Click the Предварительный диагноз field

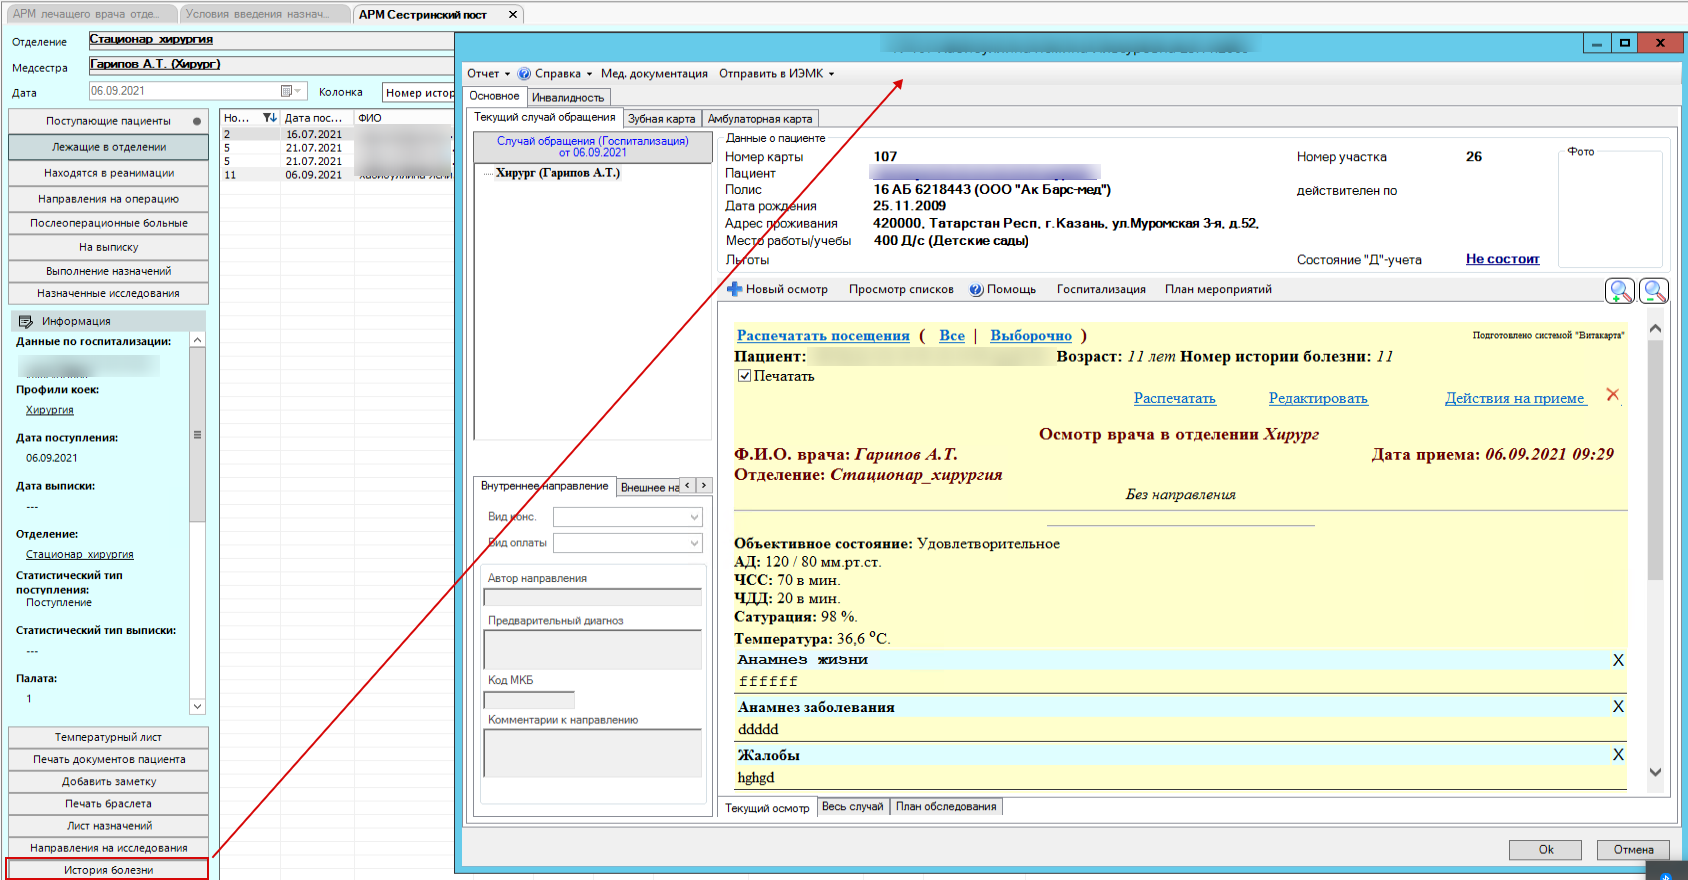[x=592, y=649]
